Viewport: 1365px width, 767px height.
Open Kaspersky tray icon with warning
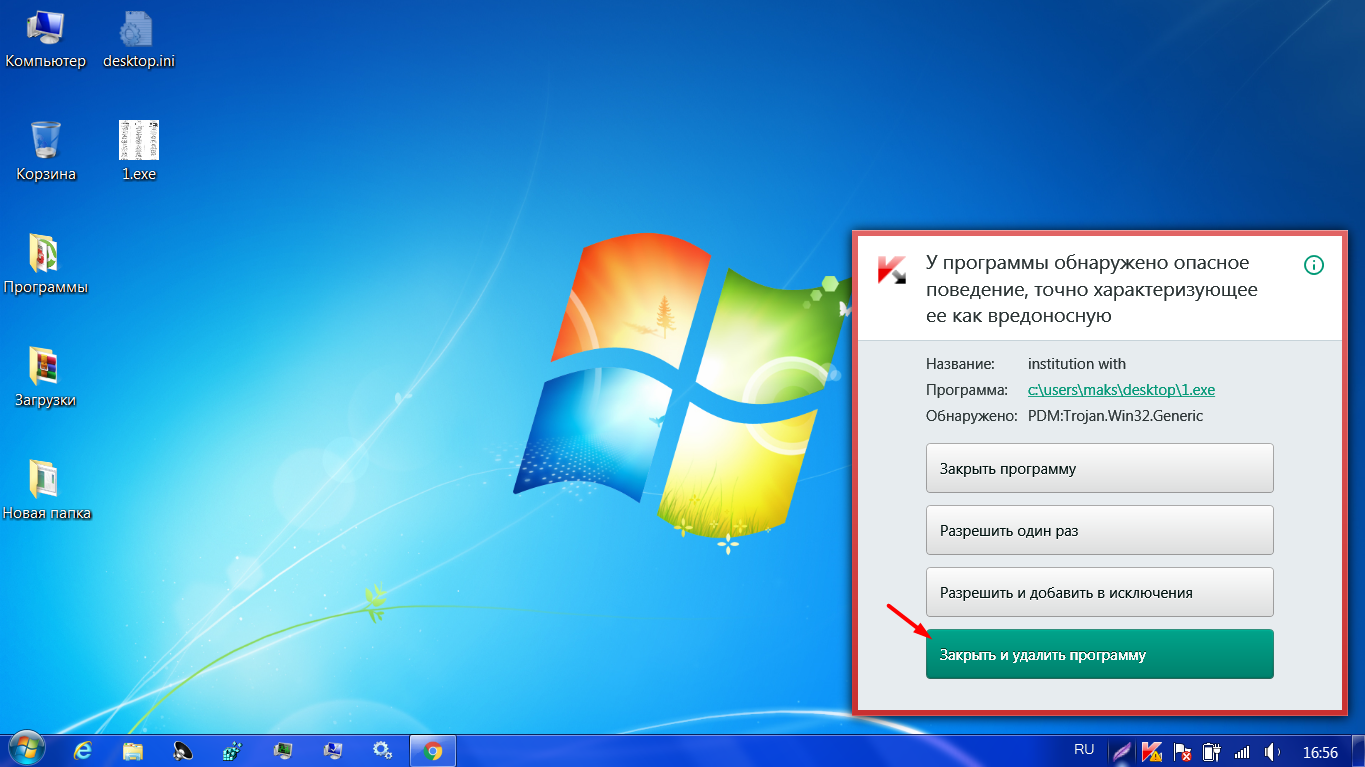pos(1153,751)
